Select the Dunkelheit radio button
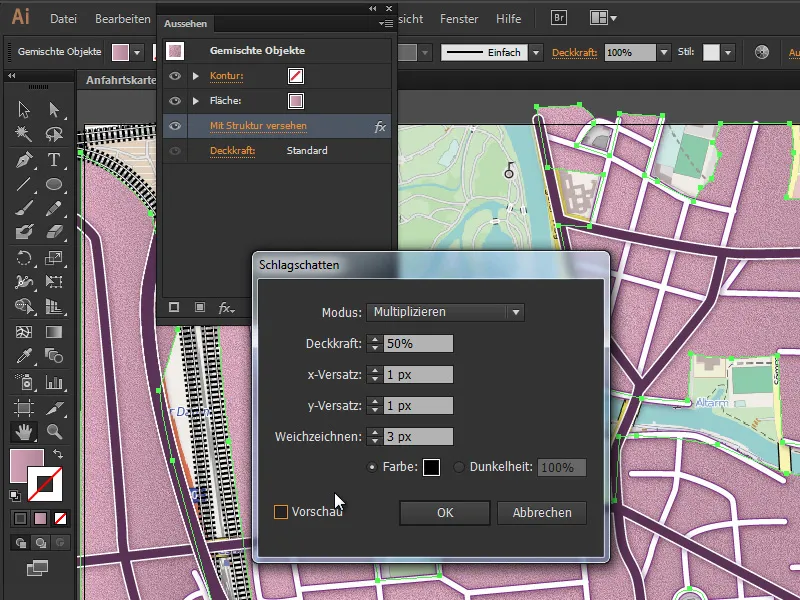Image resolution: width=800 pixels, height=600 pixels. point(459,467)
